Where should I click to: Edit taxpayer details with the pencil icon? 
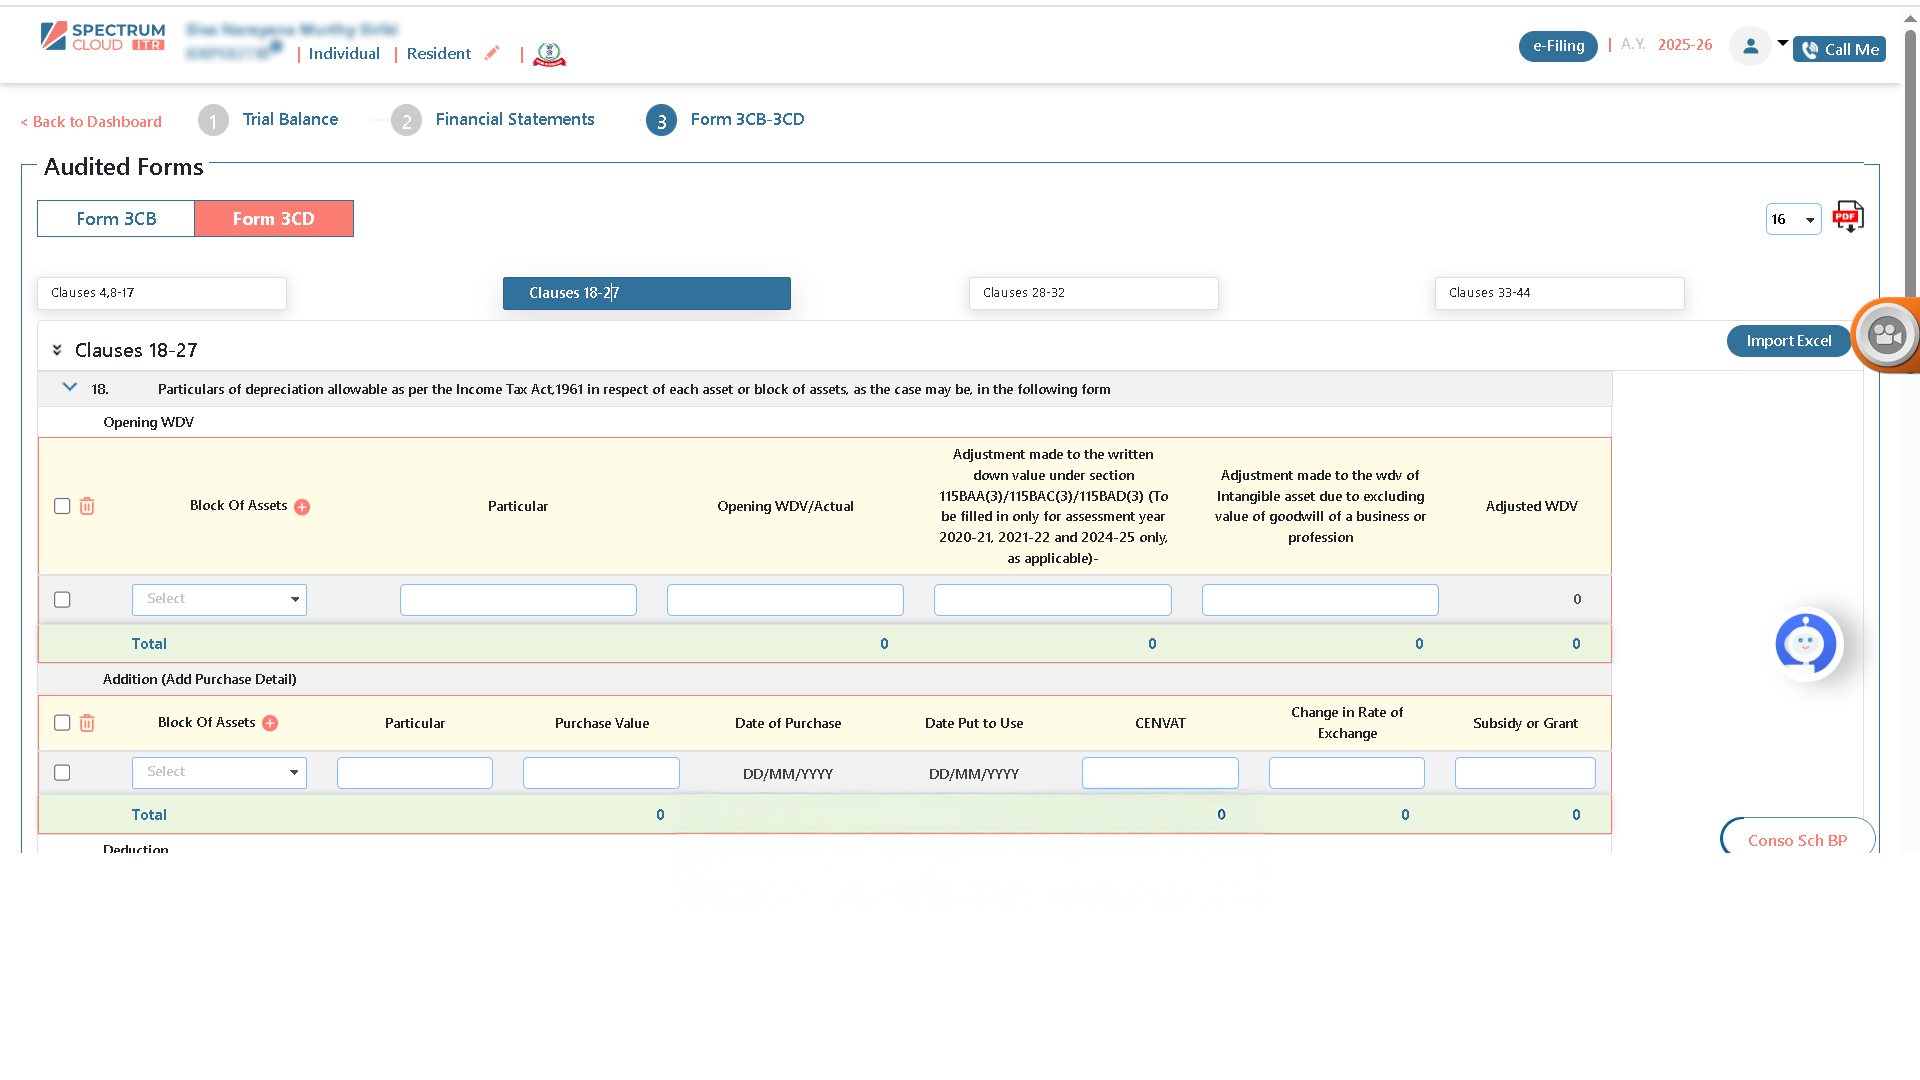tap(492, 53)
